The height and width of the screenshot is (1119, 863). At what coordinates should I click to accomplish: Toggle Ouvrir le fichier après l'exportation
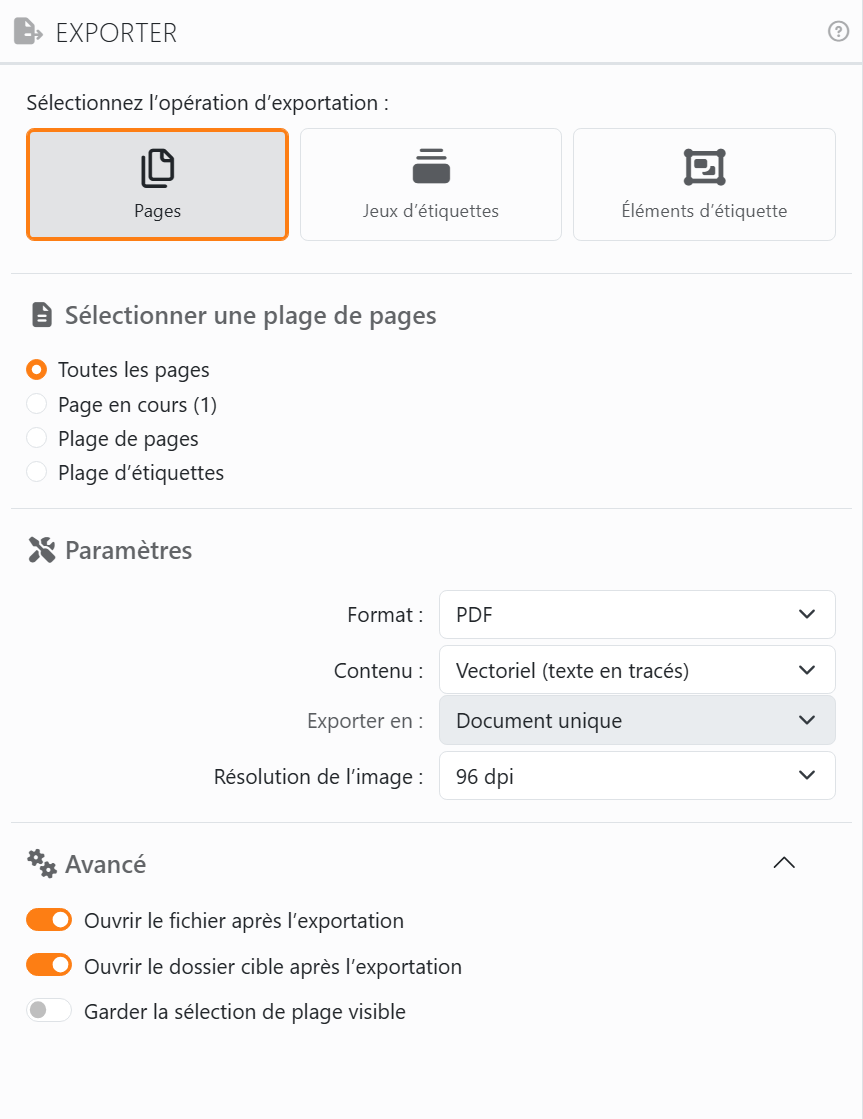click(49, 920)
